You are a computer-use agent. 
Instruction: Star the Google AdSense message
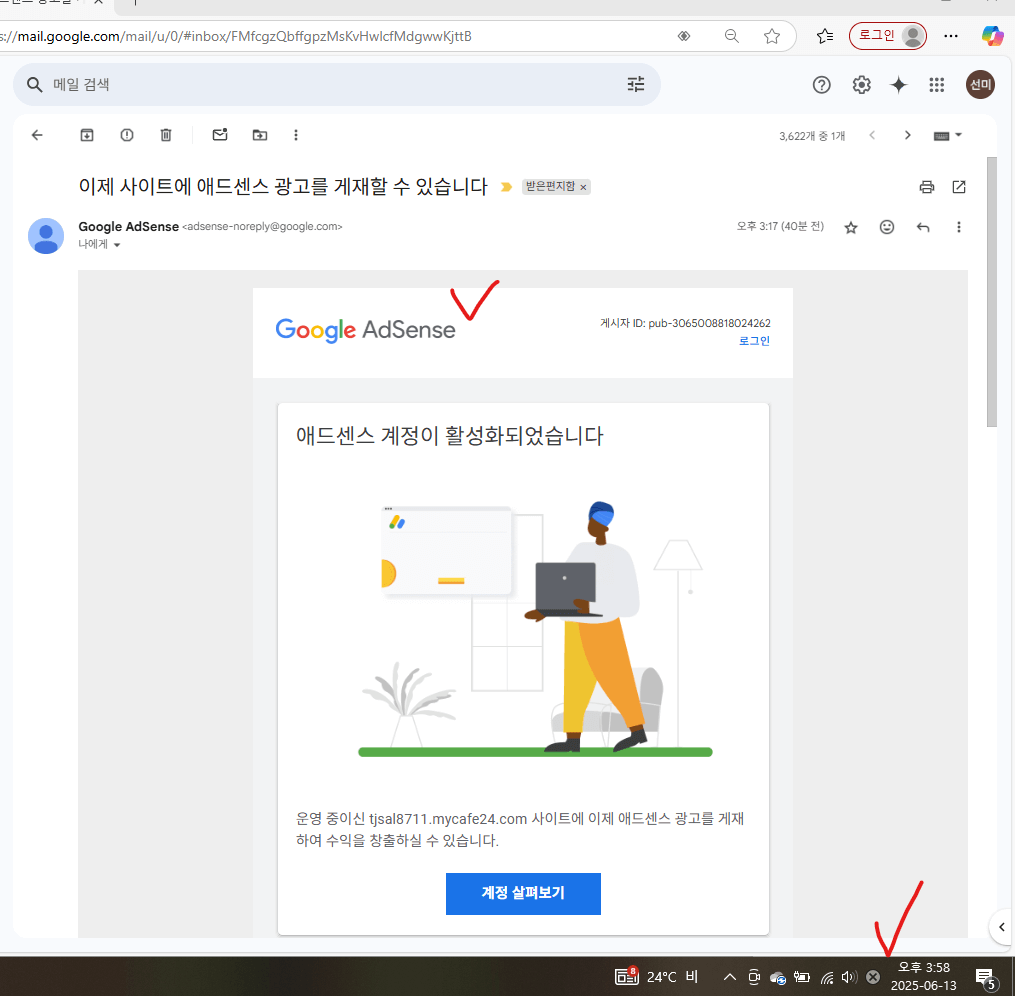[851, 227]
